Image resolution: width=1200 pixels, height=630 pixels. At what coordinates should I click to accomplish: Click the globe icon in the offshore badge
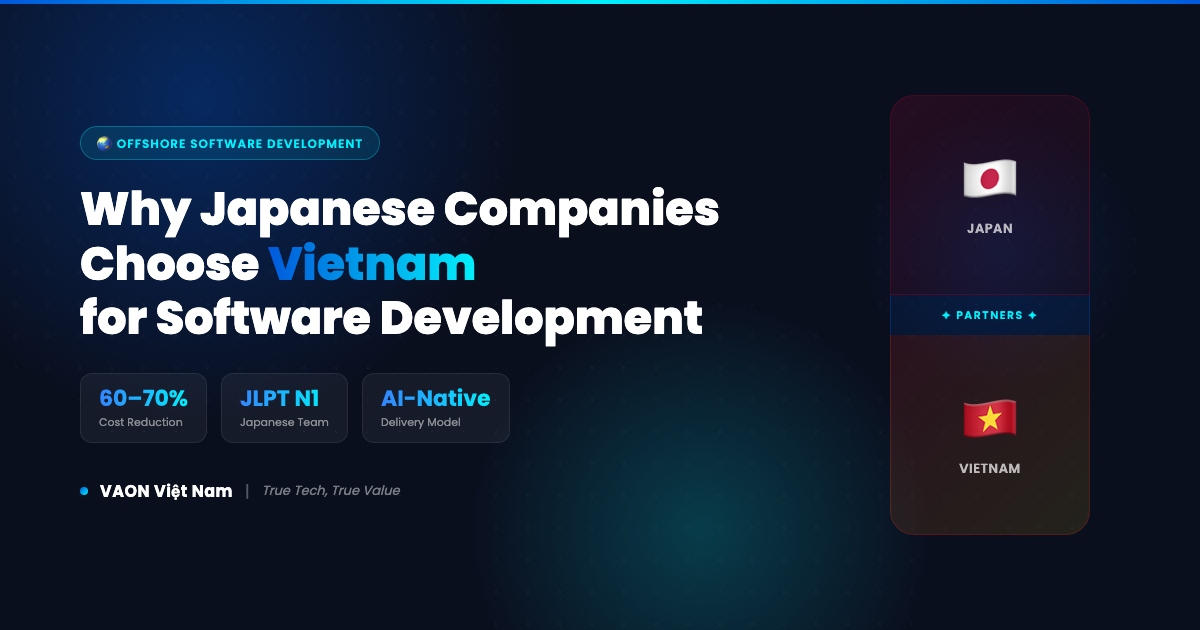click(103, 143)
